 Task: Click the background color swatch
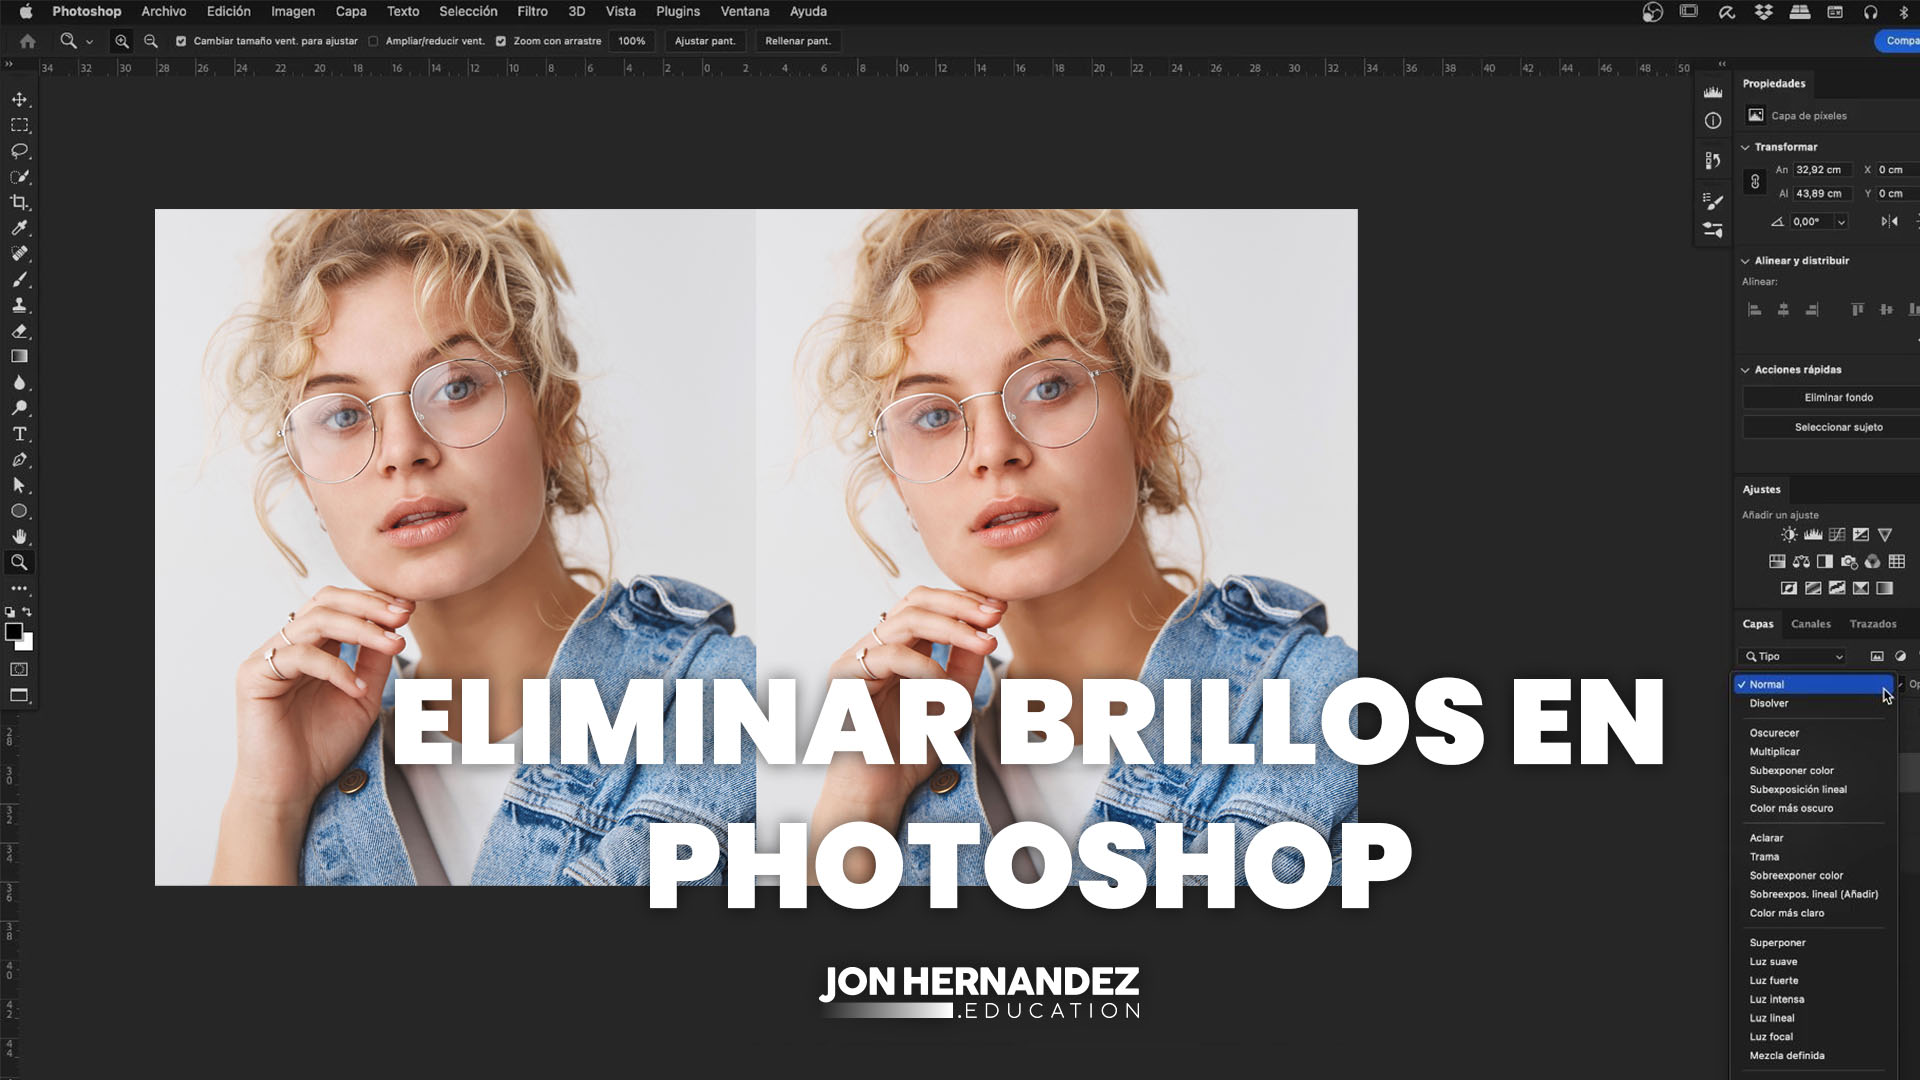[x=28, y=645]
